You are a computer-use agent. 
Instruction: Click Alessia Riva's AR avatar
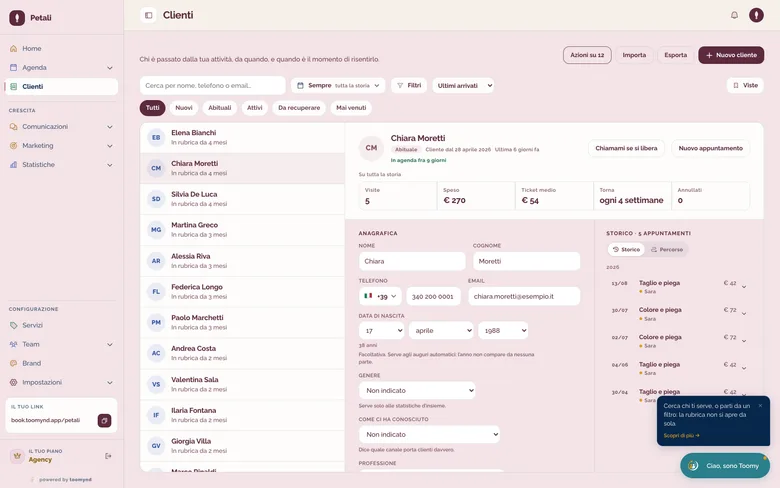coord(156,261)
